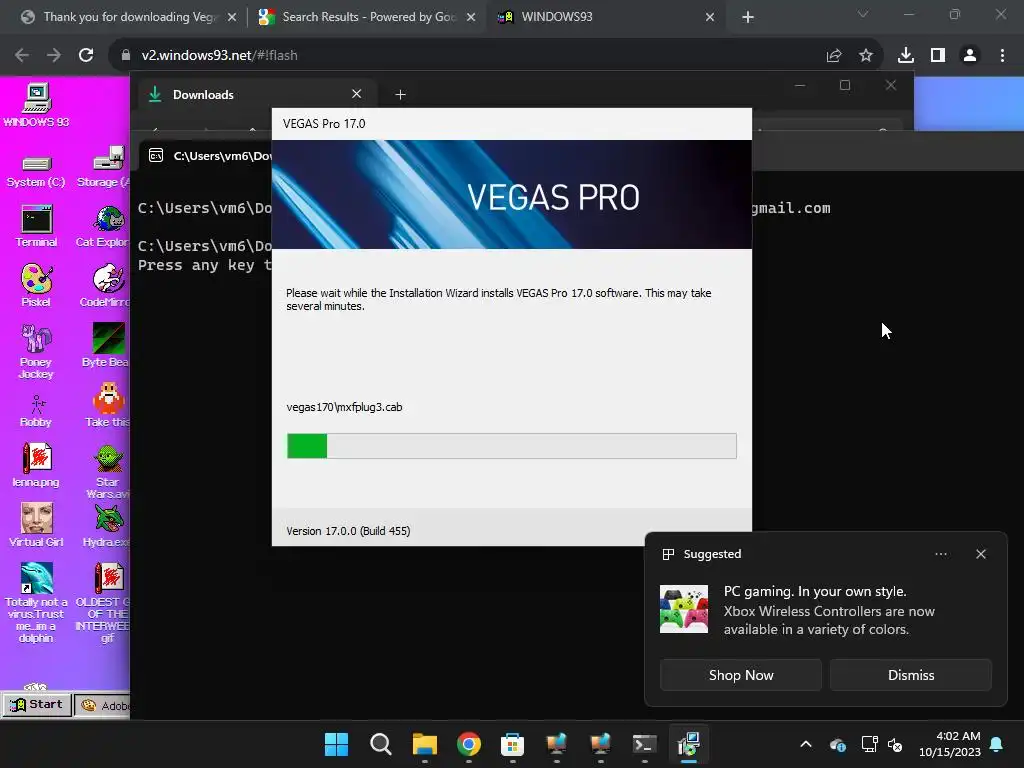Screen dimensions: 1024x768
Task: Click the Windows 93 Start button
Action: point(37,705)
